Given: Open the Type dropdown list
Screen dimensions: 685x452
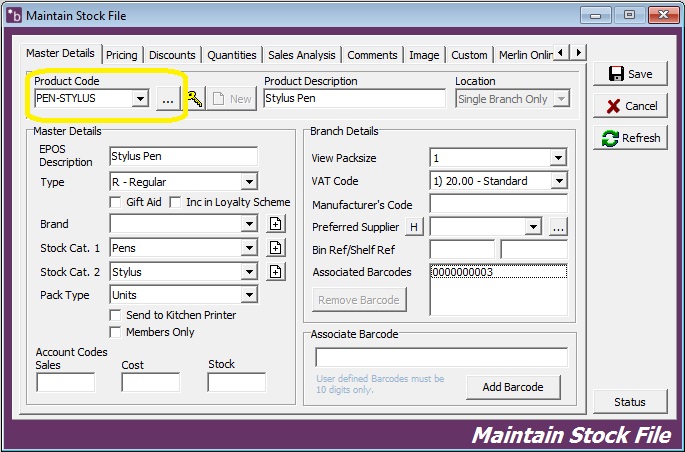Looking at the screenshot, I should [249, 182].
